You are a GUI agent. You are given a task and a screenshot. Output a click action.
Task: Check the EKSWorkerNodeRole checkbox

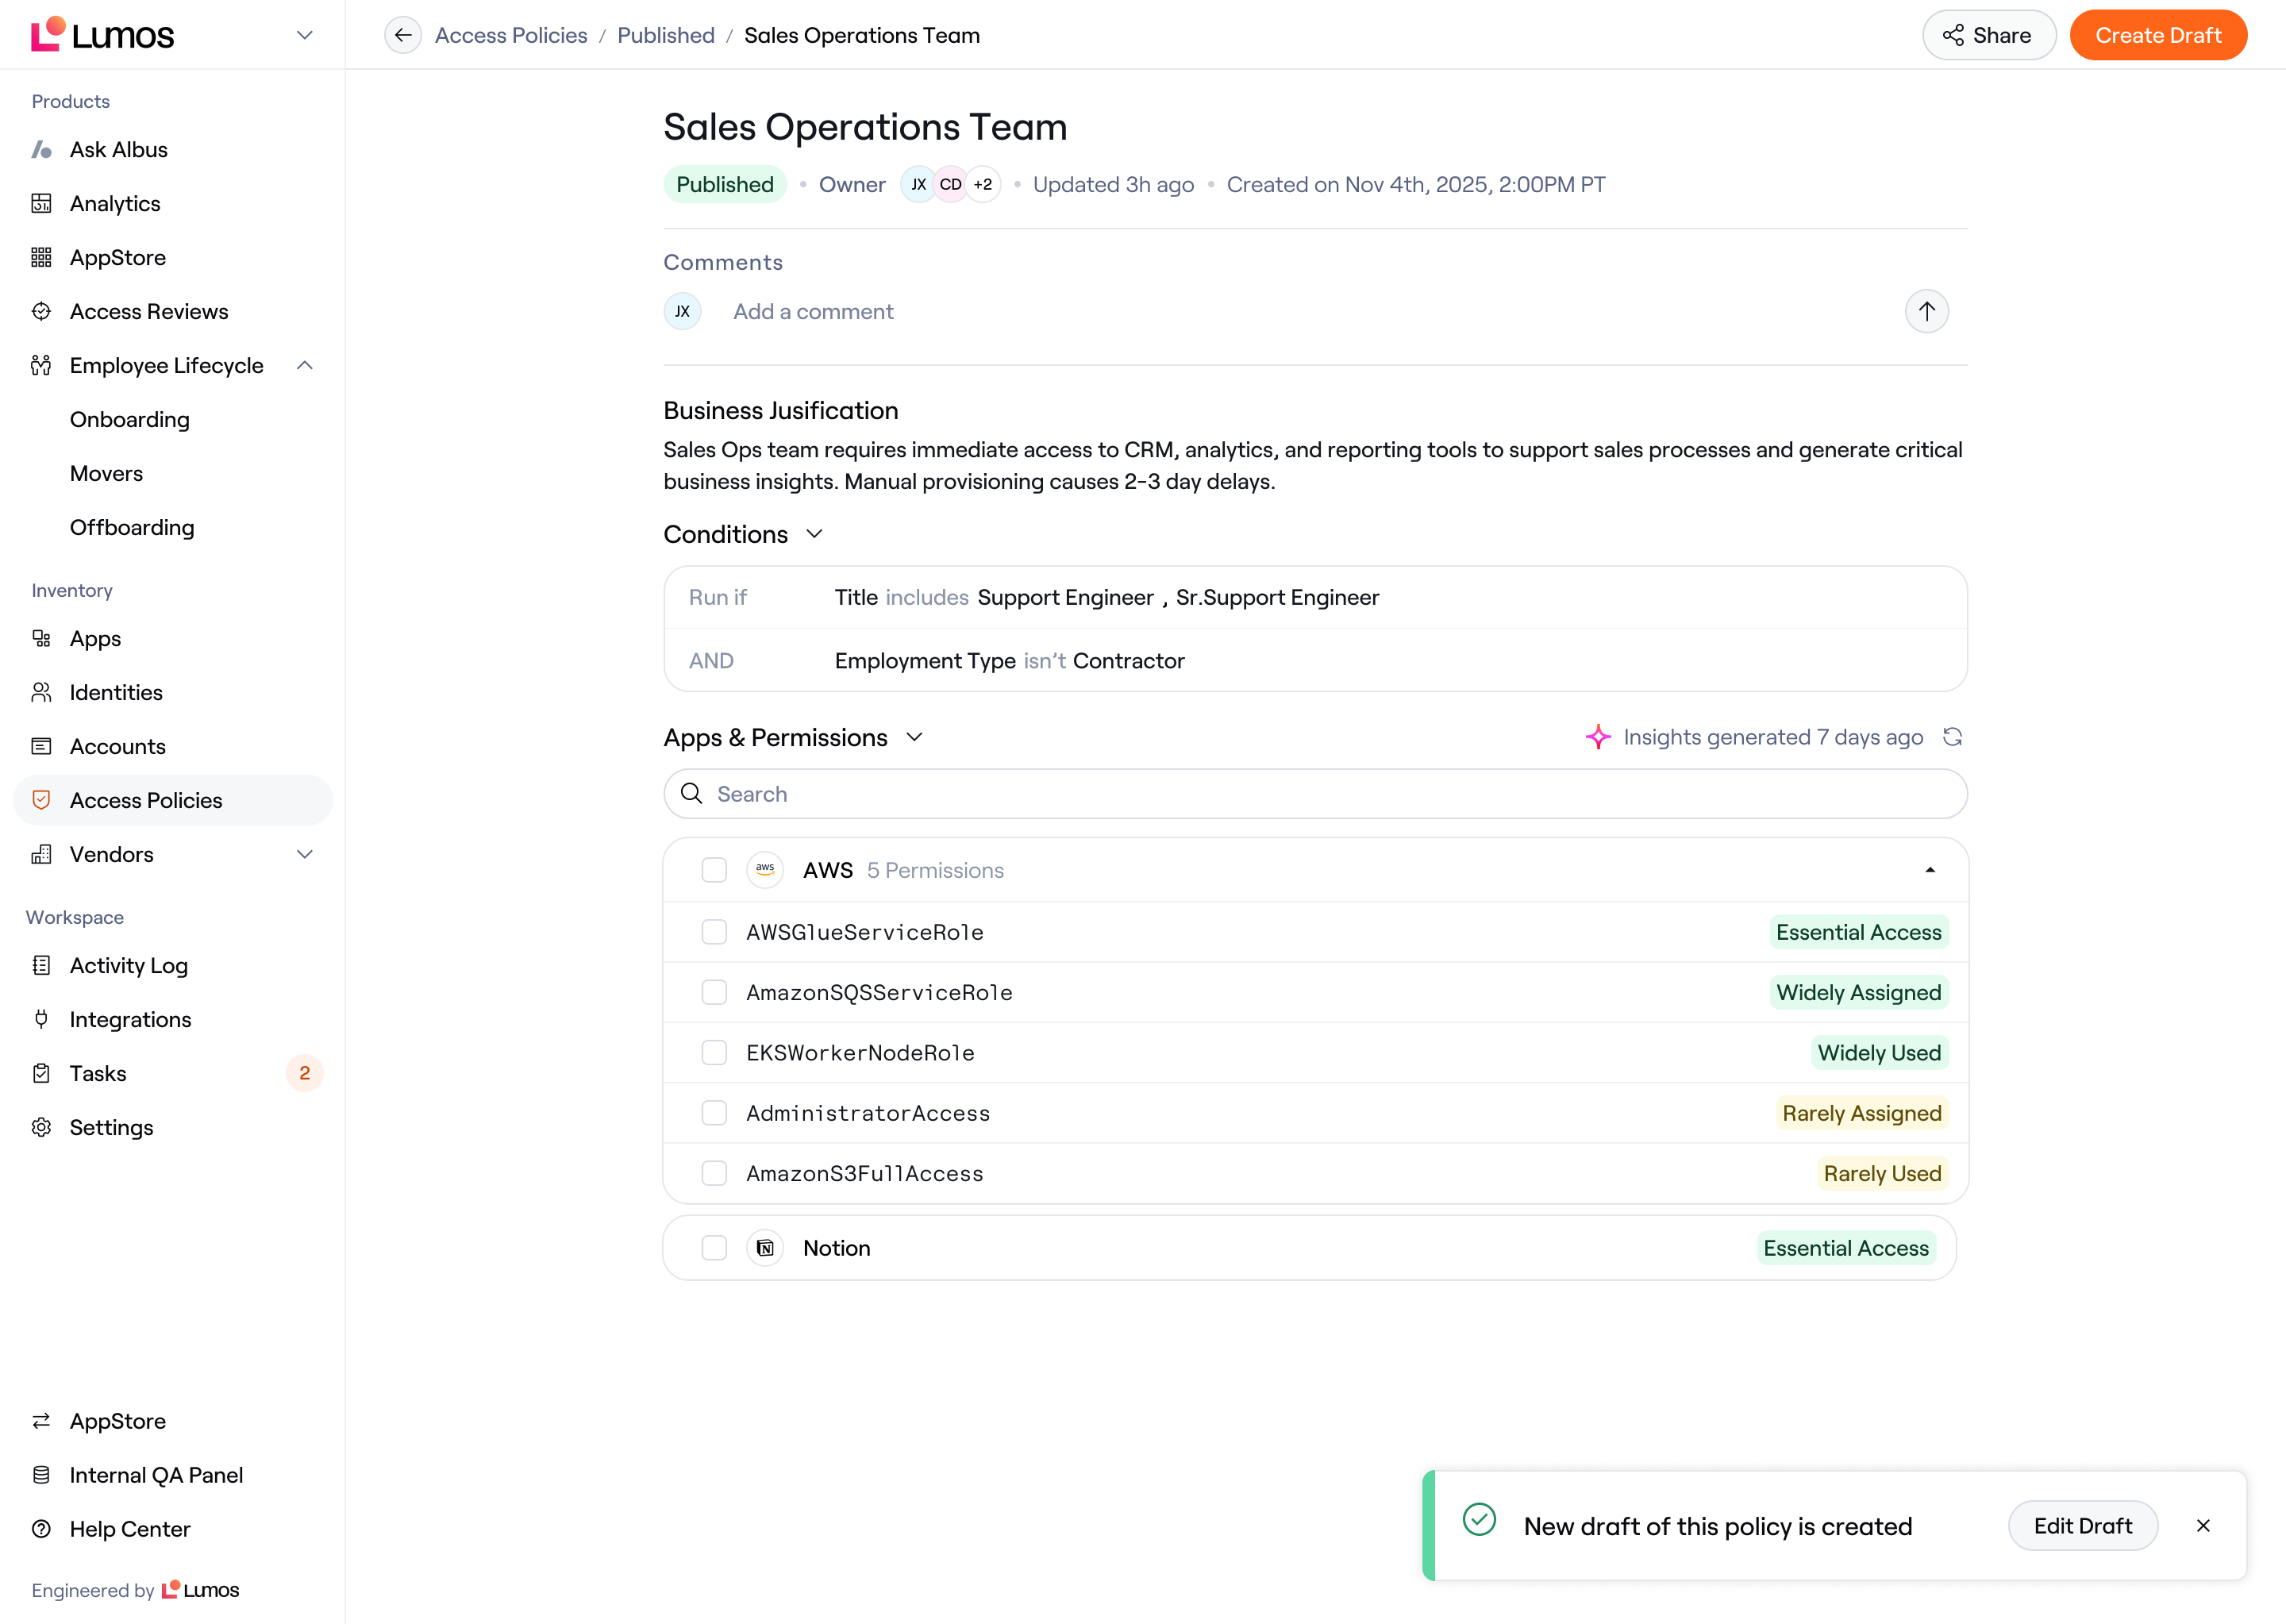click(714, 1053)
